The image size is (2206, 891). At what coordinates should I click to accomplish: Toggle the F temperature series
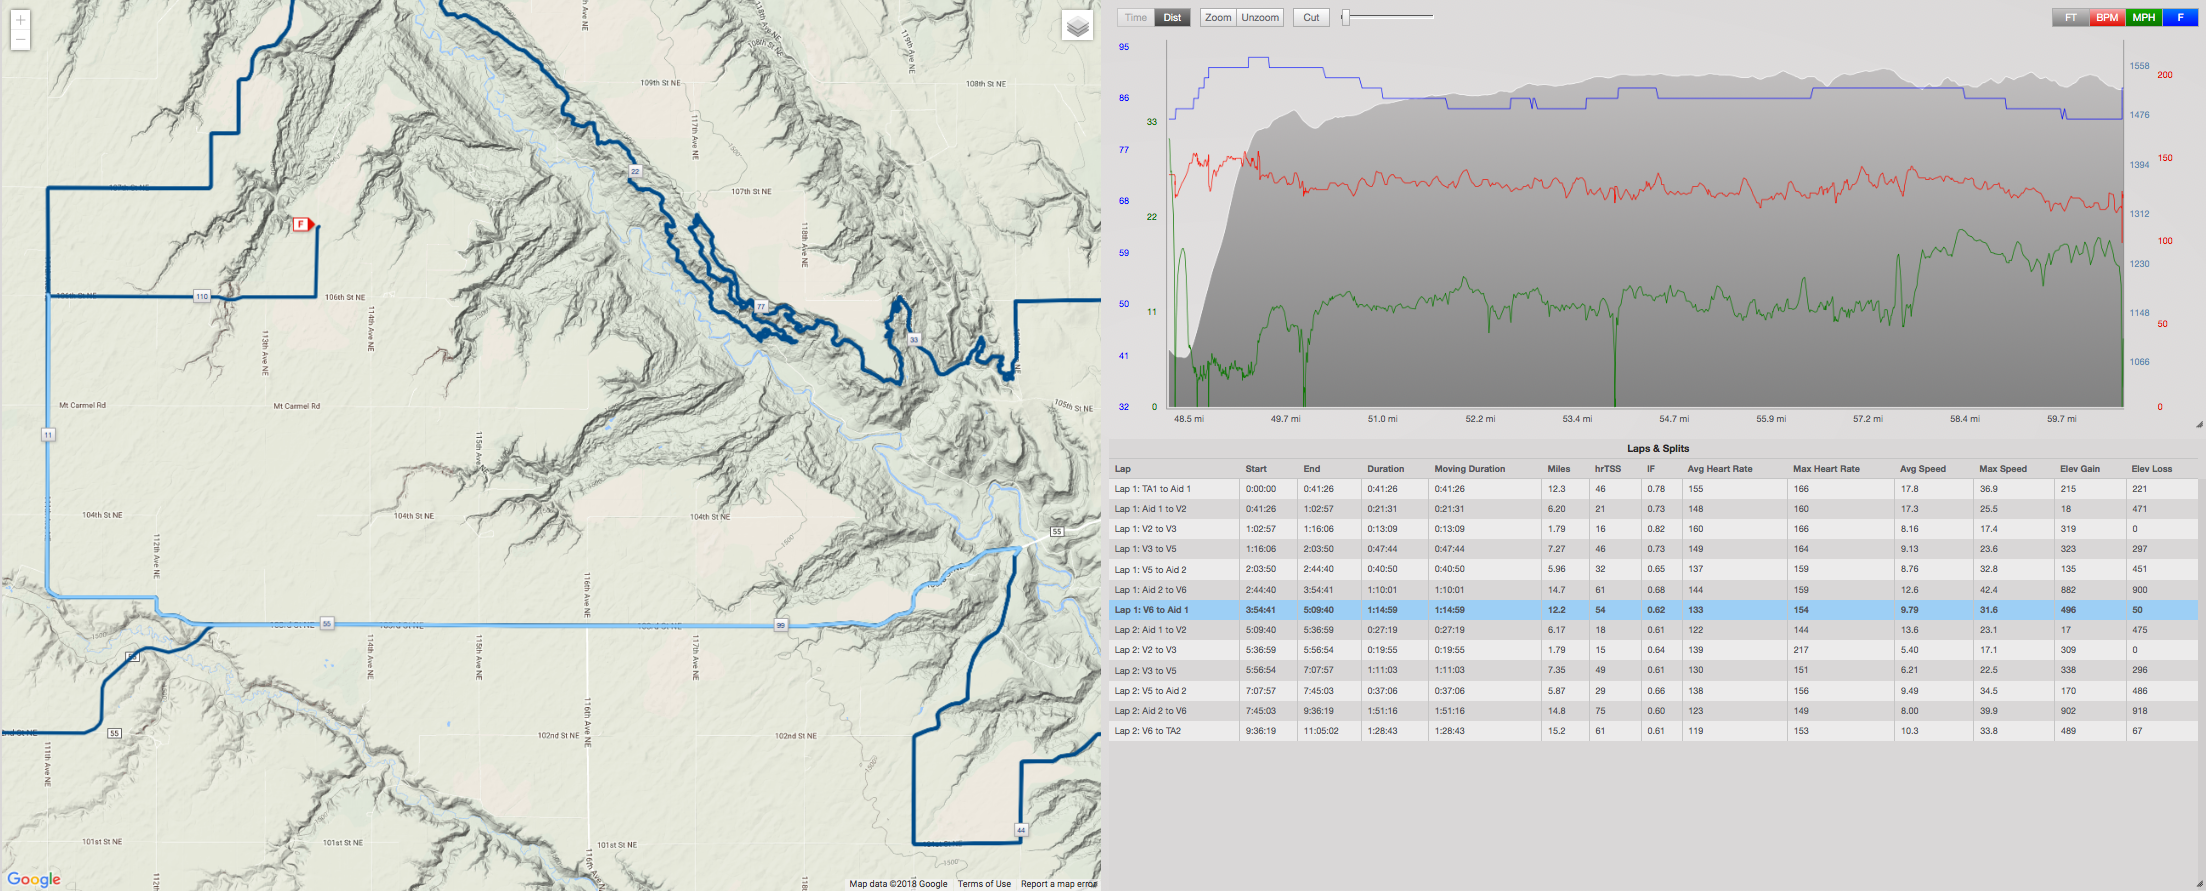pos(2180,17)
